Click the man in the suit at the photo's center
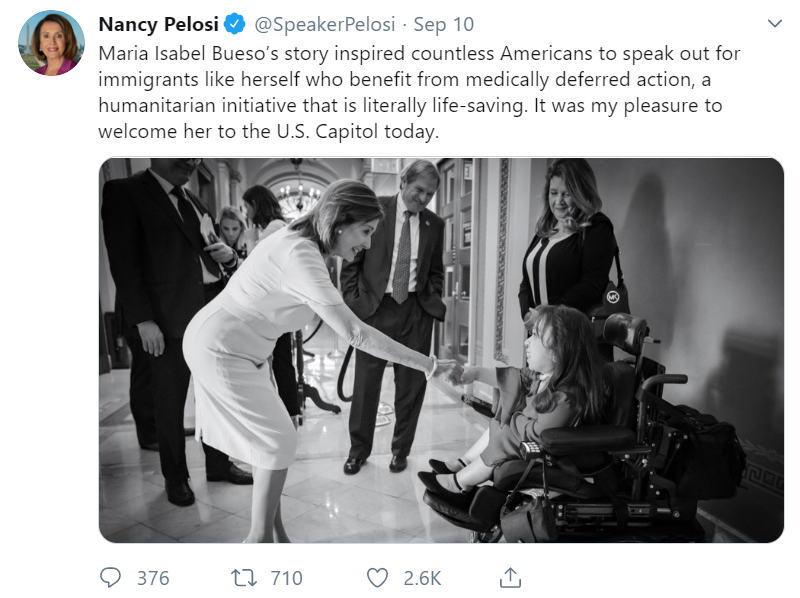Screen dimensions: 800x598 click(400, 290)
